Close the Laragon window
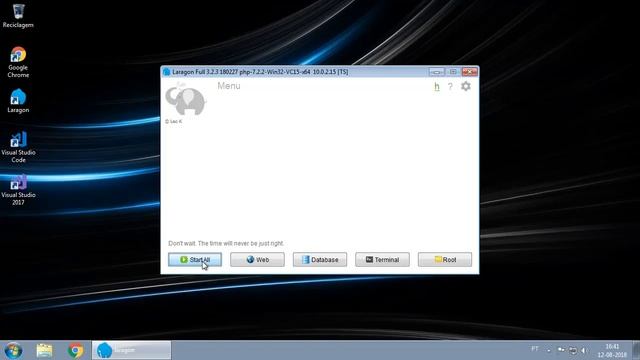This screenshot has height=360, width=640. tap(469, 72)
